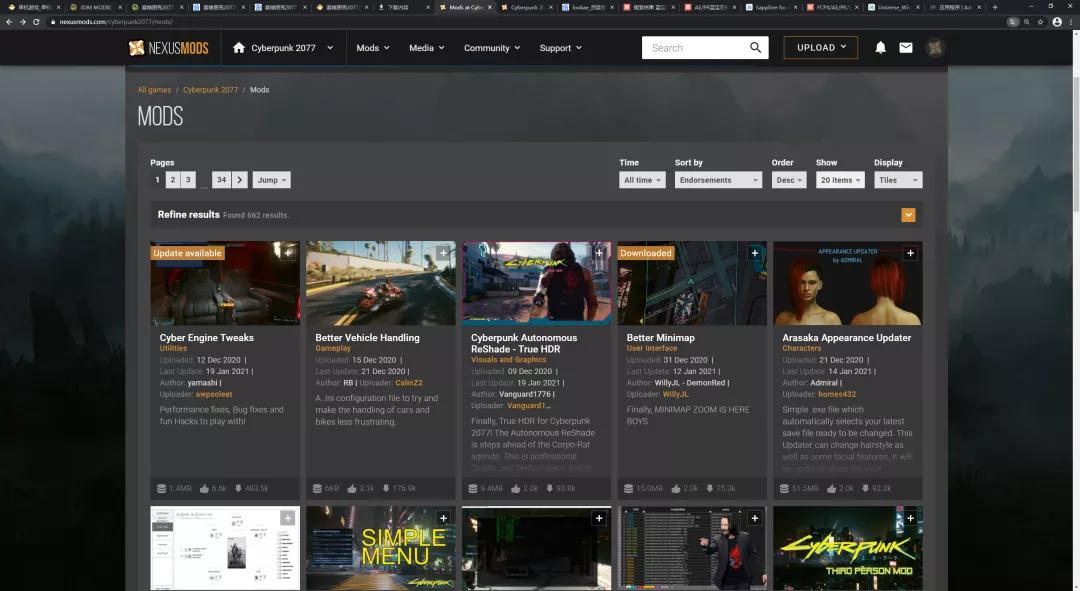This screenshot has height=591, width=1080.
Task: Click plus icon on Simple Menu tile
Action: (444, 518)
